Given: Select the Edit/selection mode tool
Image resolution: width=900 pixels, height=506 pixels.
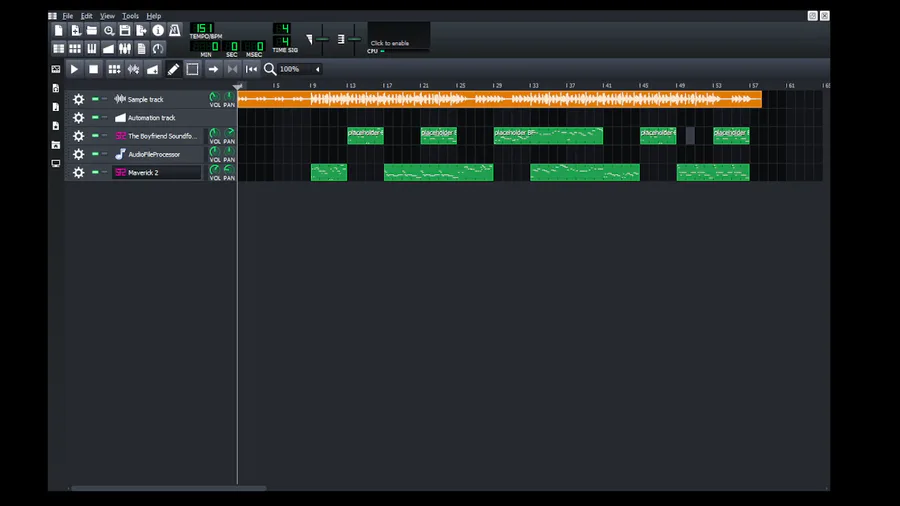Looking at the screenshot, I should (192, 69).
